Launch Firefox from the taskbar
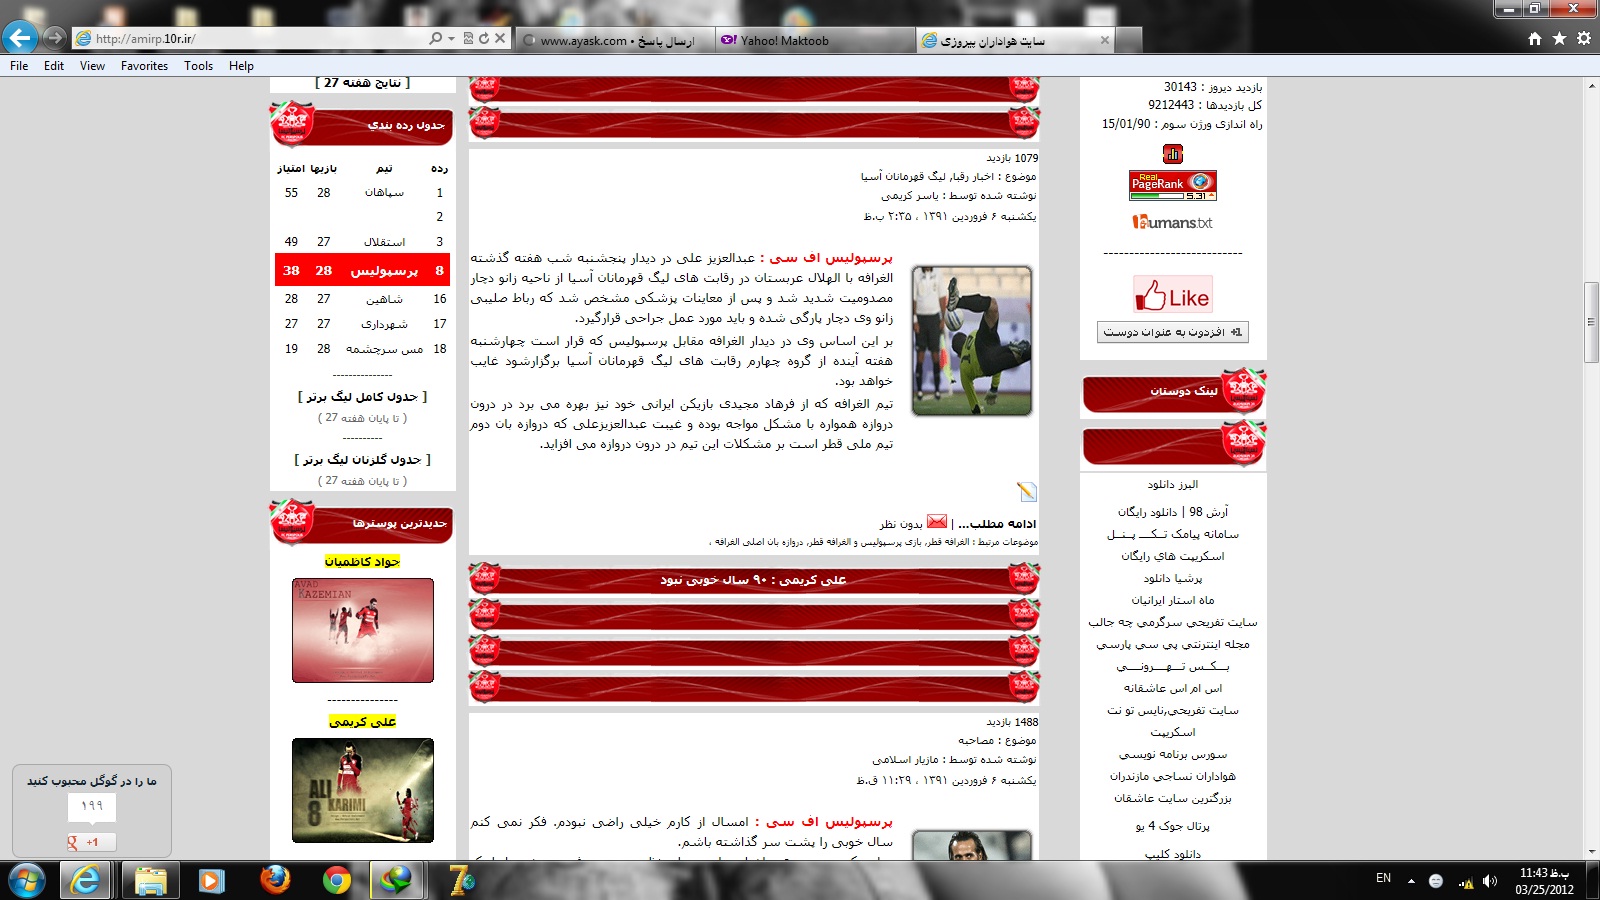 (x=274, y=880)
